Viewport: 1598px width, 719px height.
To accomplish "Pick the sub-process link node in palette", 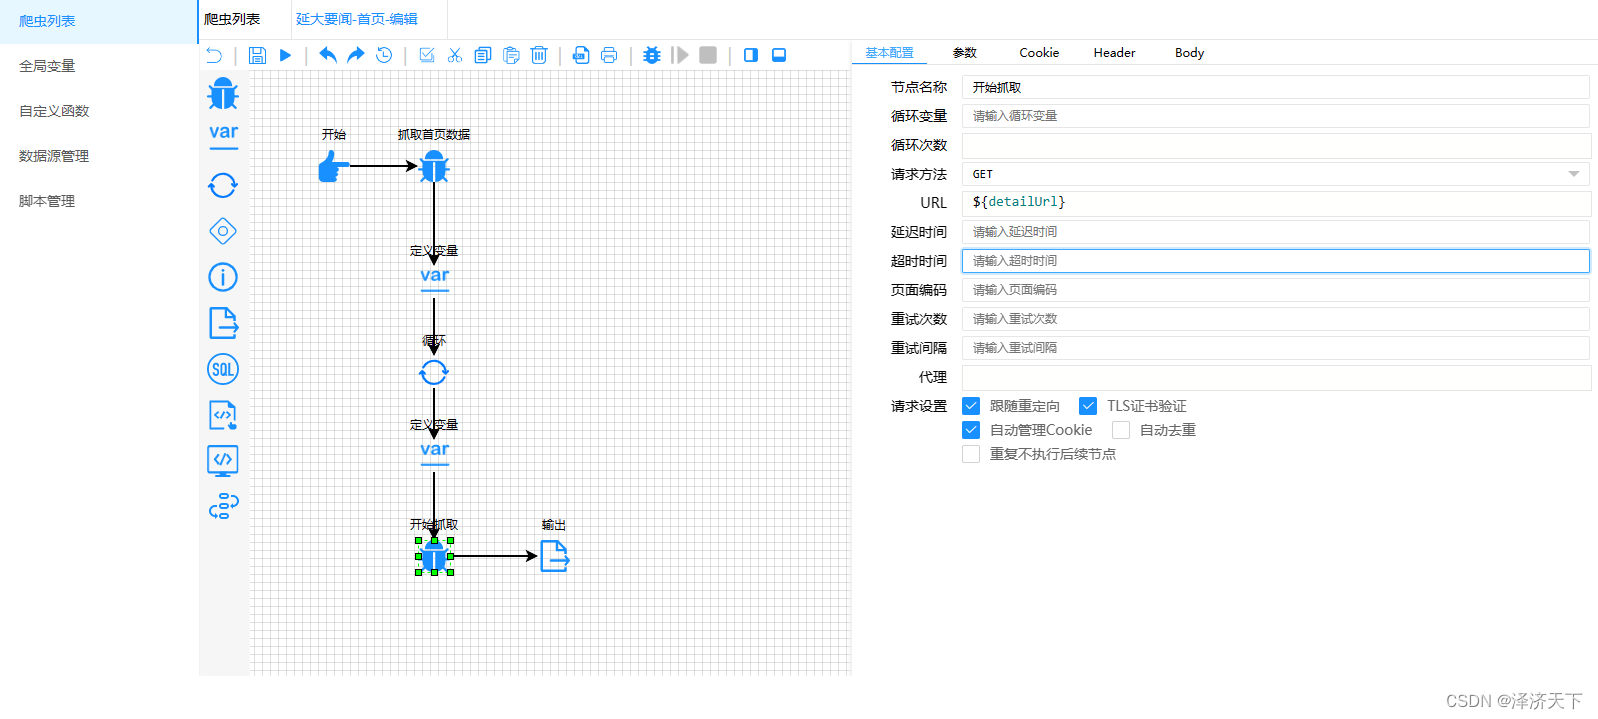I will point(223,507).
